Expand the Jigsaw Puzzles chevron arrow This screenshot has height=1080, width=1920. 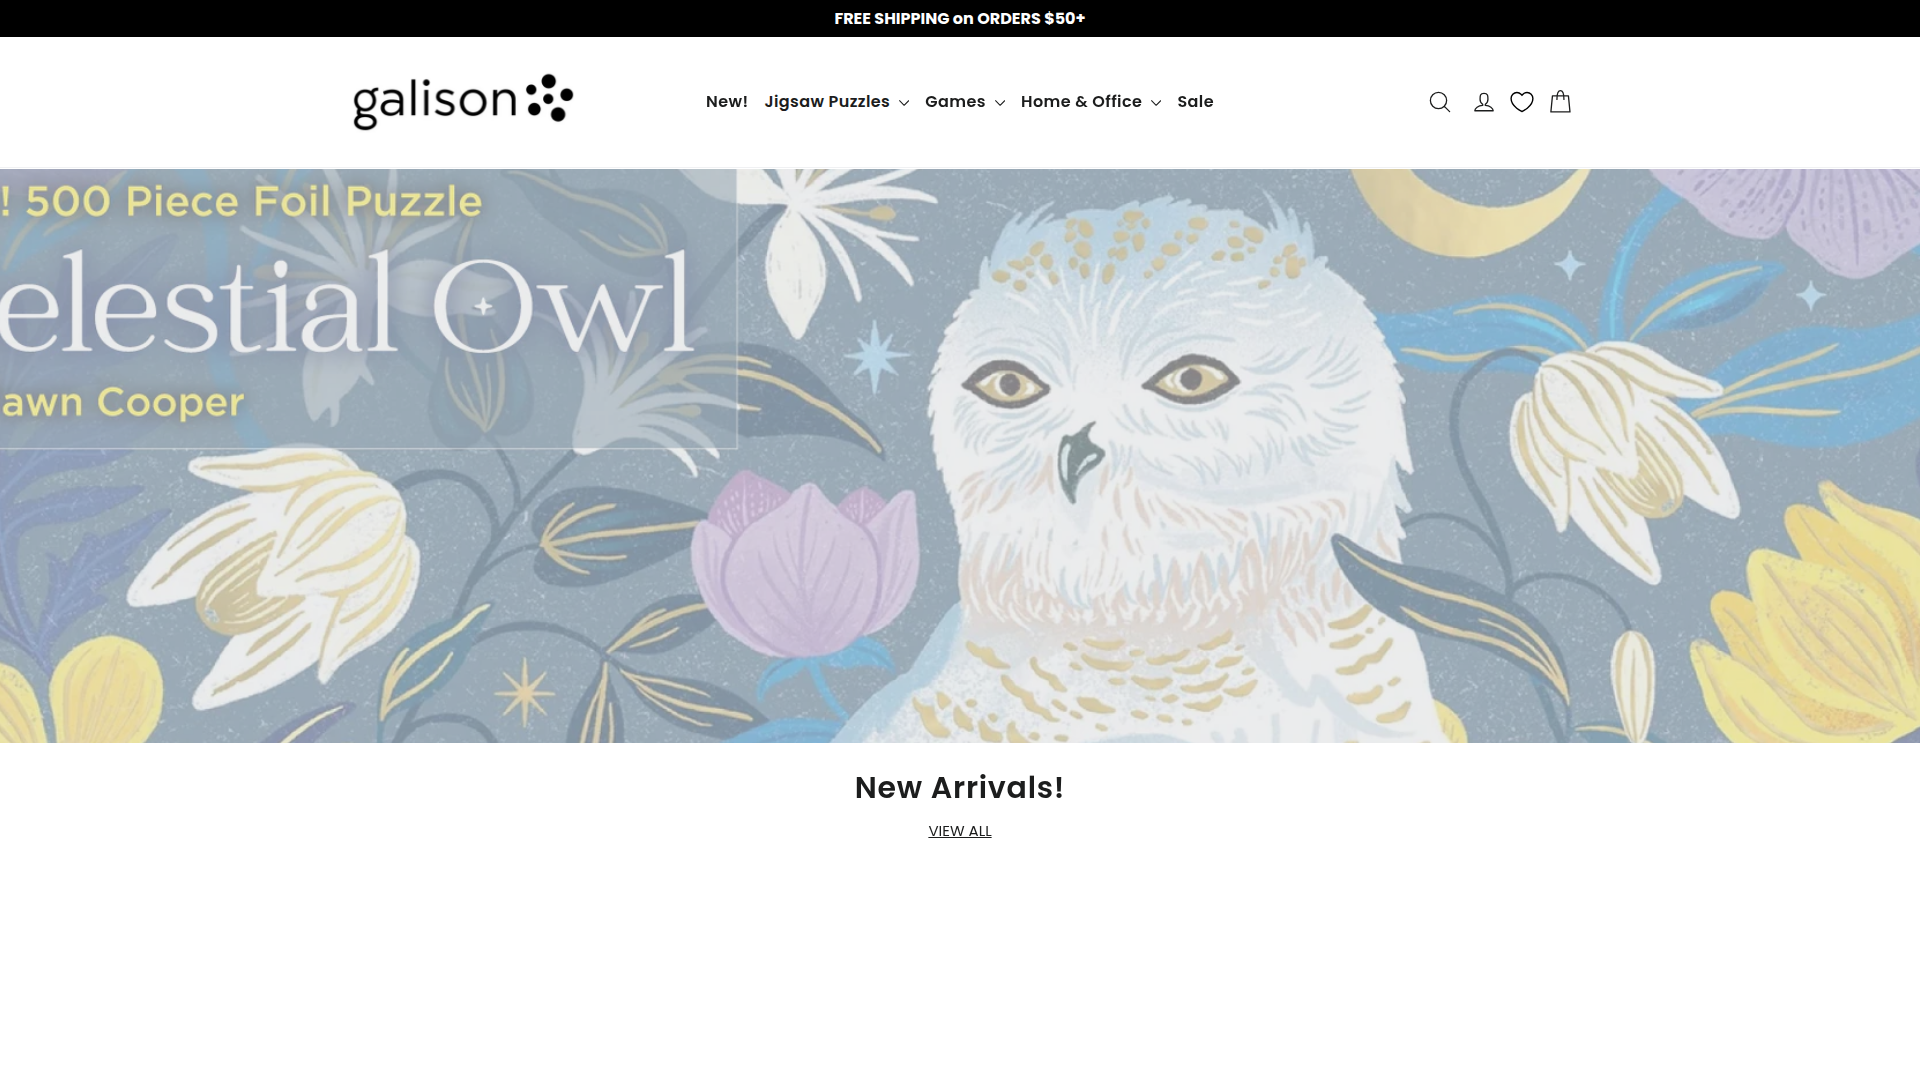pyautogui.click(x=904, y=103)
